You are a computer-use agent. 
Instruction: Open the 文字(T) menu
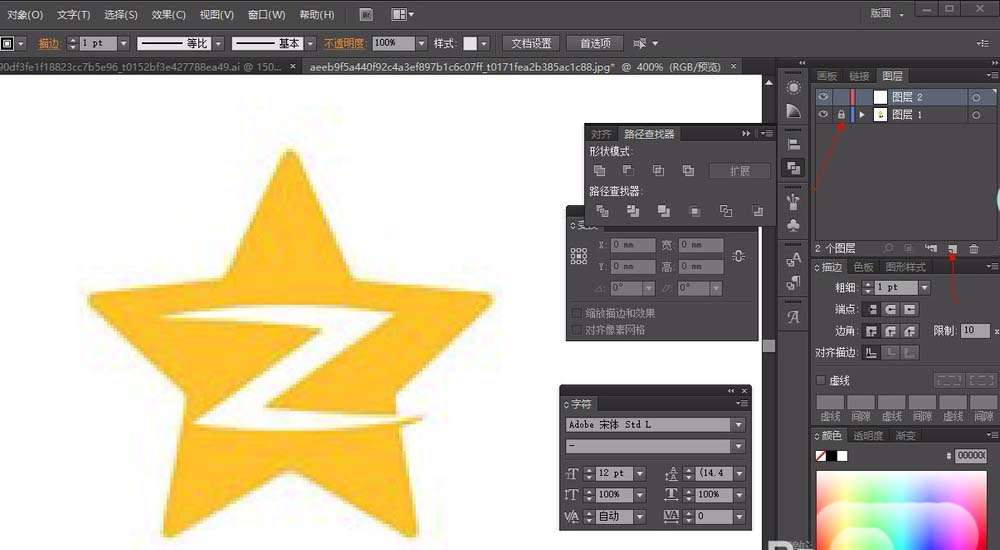click(73, 14)
